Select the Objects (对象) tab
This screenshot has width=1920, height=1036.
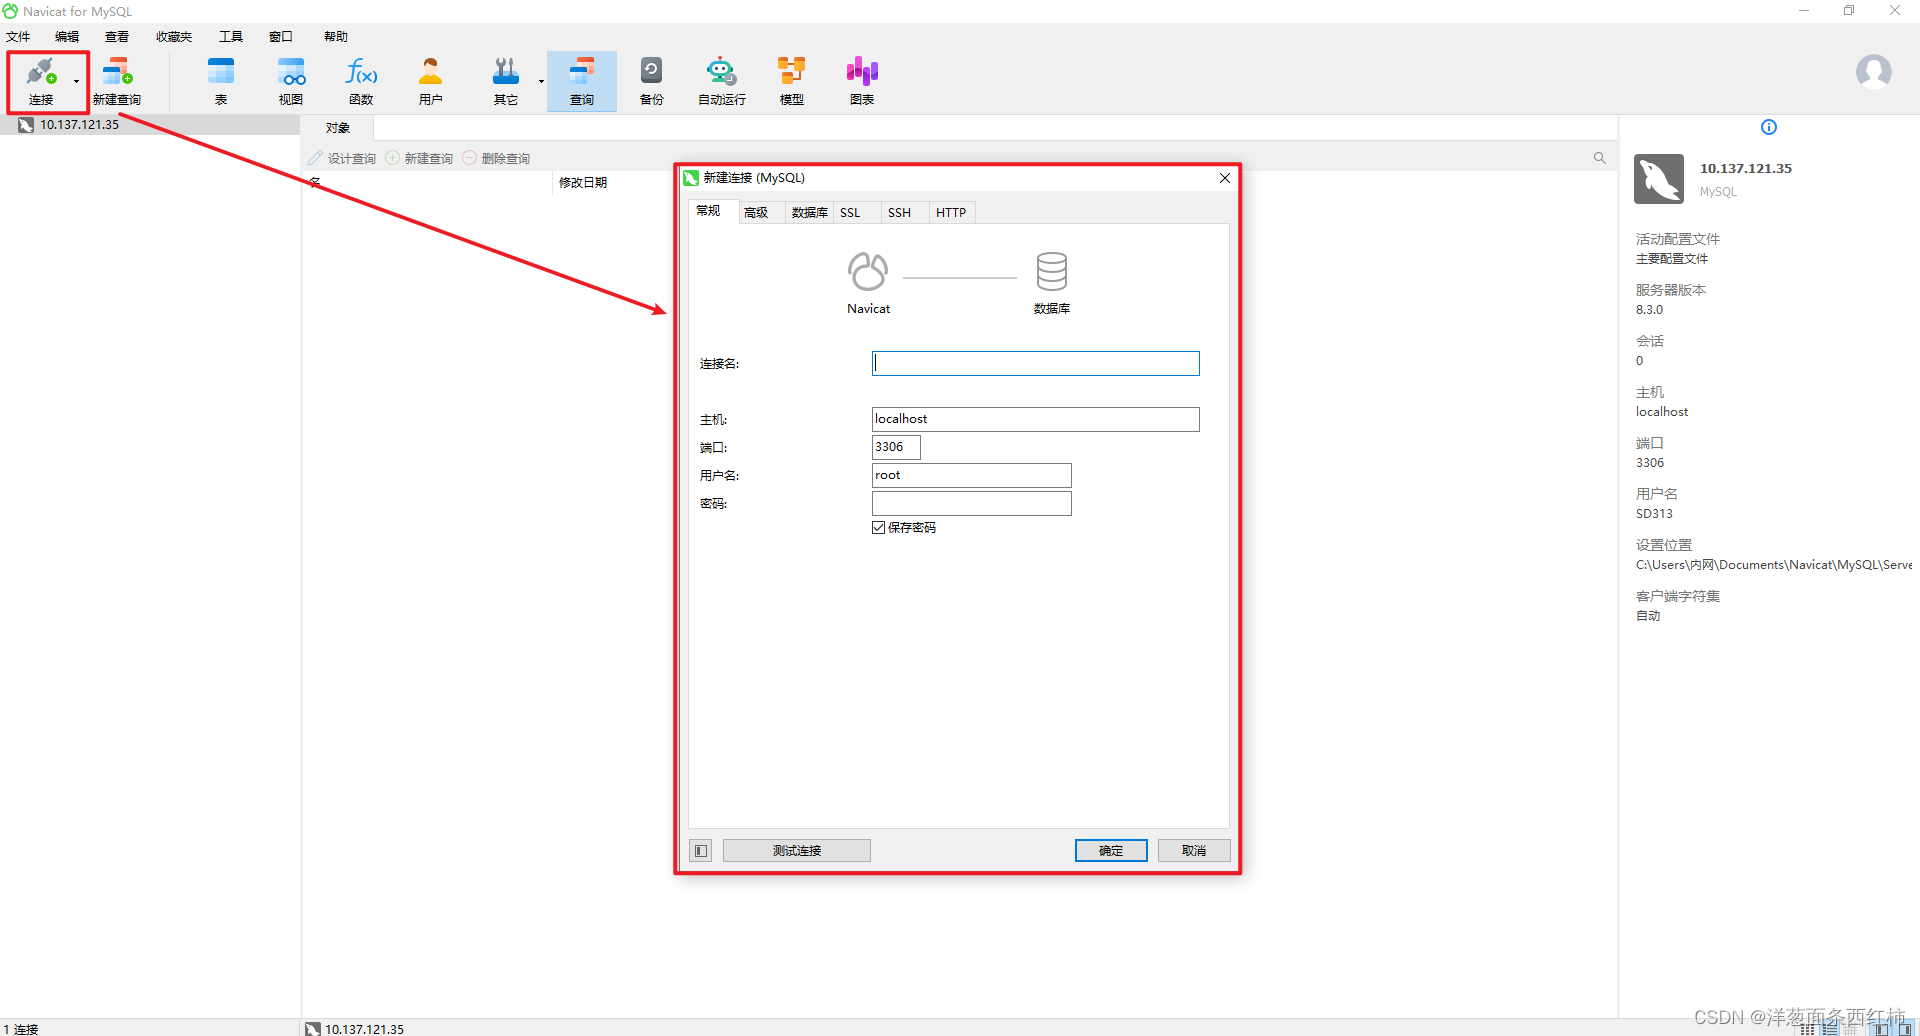click(338, 128)
